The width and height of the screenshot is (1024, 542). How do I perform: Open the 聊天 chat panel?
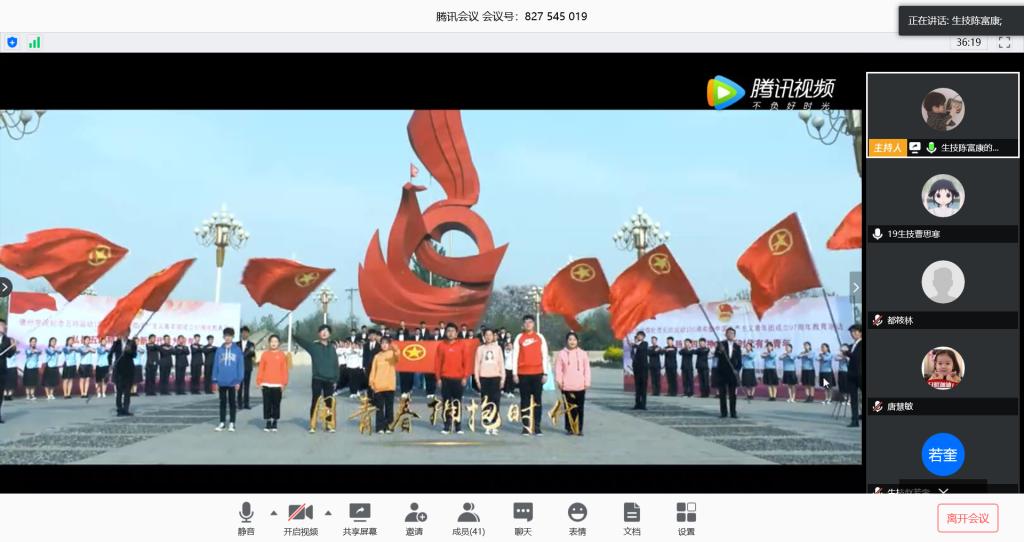[523, 518]
